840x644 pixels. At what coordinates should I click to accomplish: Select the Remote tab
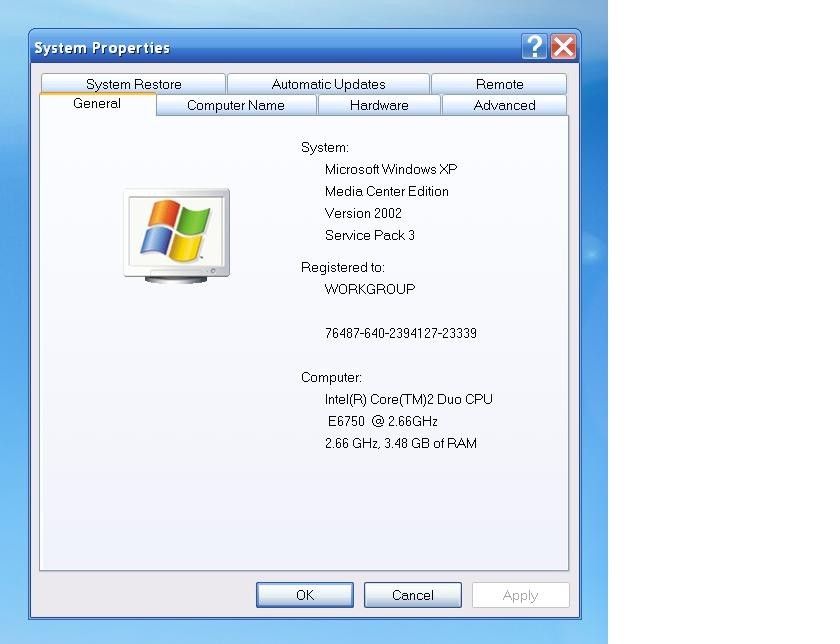click(x=498, y=84)
